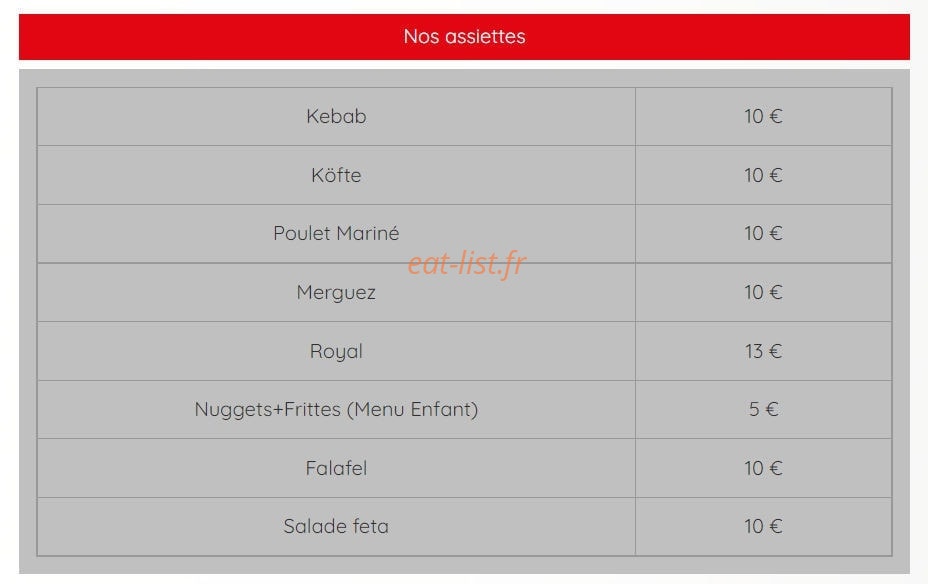Click the Nos assiettes red header

tap(464, 37)
